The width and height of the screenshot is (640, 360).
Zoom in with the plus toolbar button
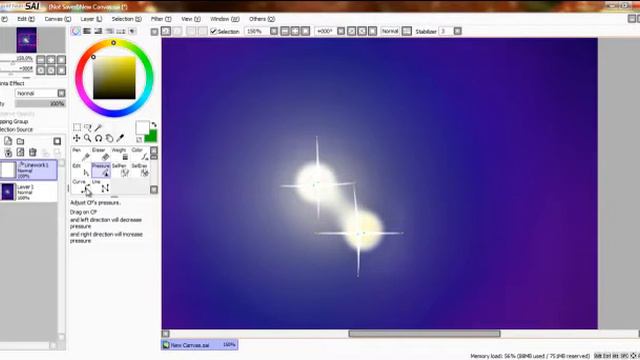295,31
